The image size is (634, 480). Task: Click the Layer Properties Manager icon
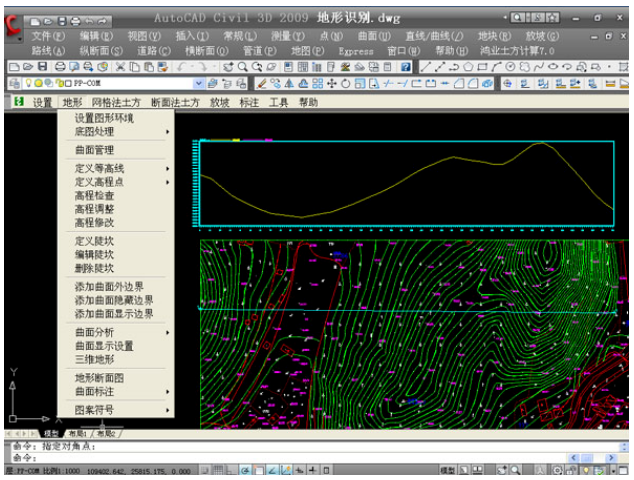tap(15, 84)
